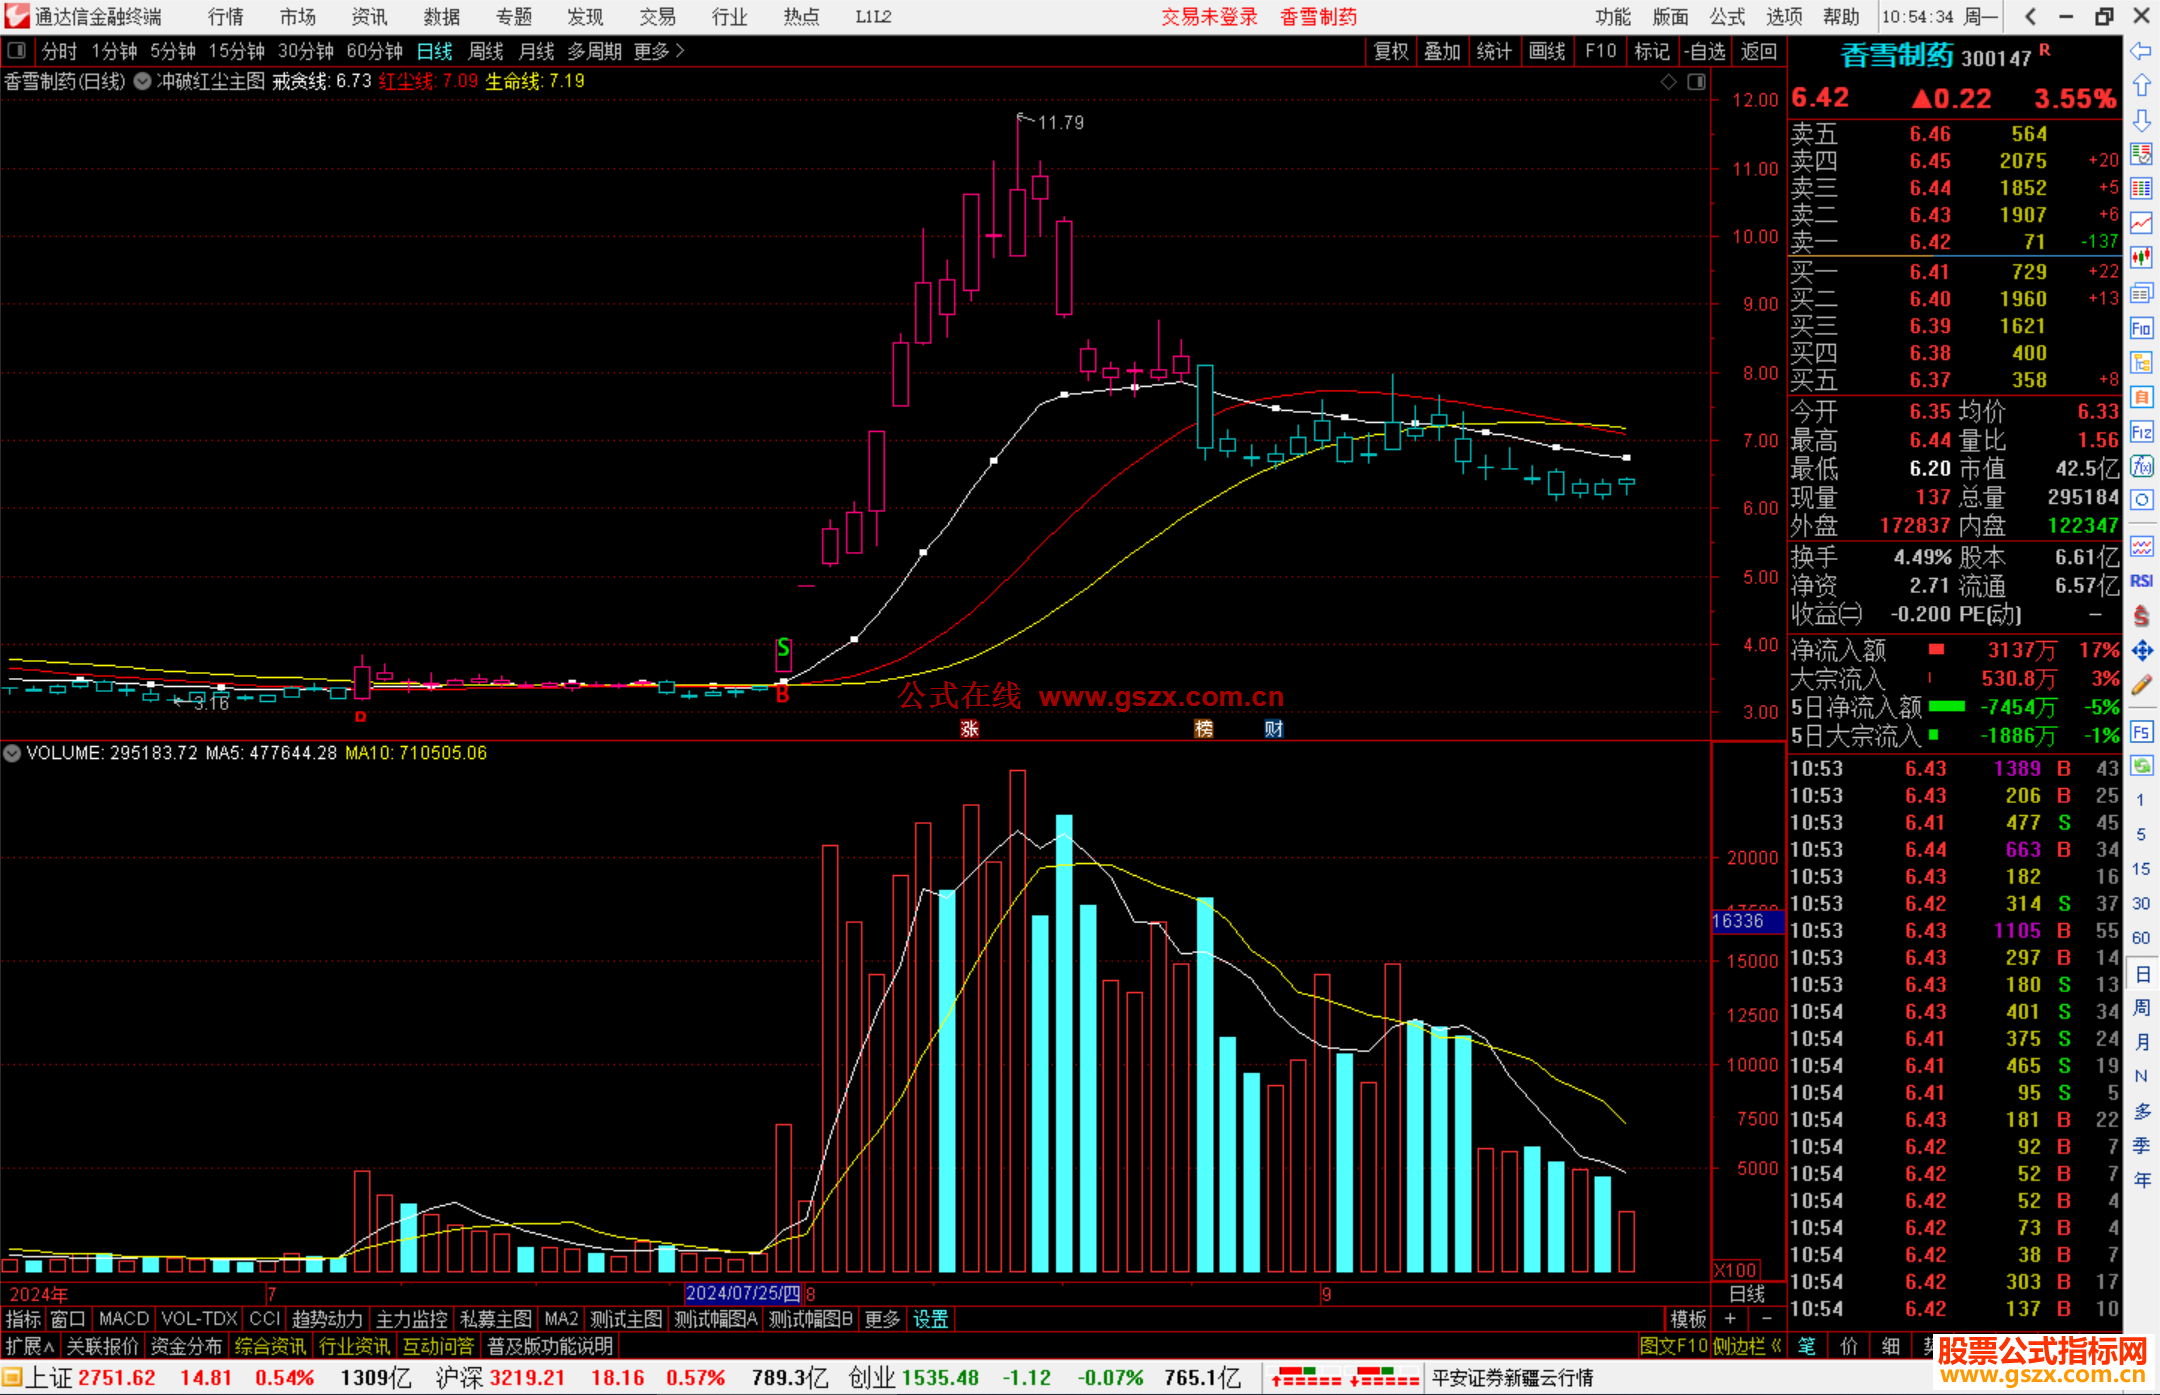Image resolution: width=2160 pixels, height=1395 pixels.
Task: Click the multi-window icon in right sidebar
Action: (2141, 293)
